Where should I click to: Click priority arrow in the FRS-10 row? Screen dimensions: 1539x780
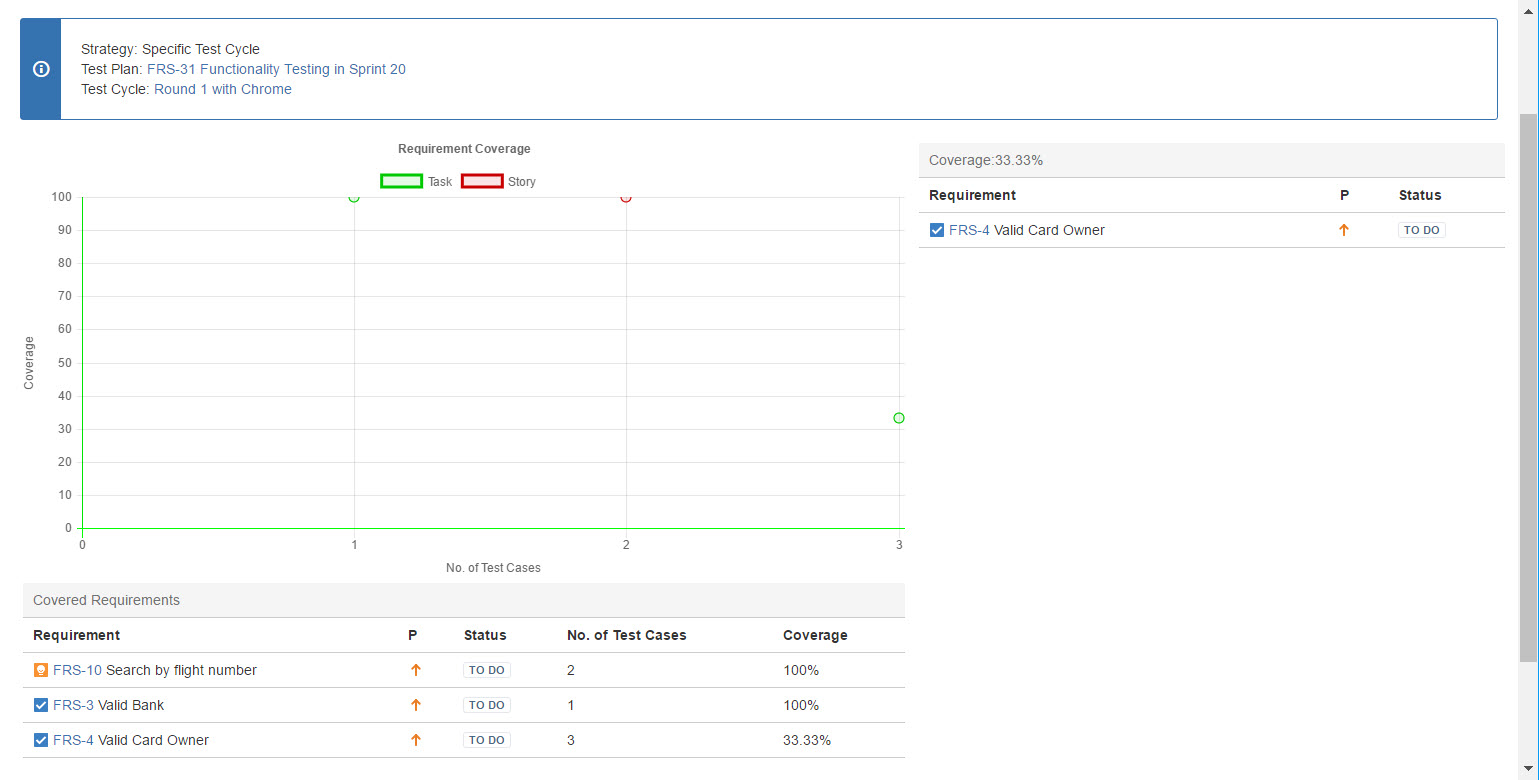[x=416, y=670]
